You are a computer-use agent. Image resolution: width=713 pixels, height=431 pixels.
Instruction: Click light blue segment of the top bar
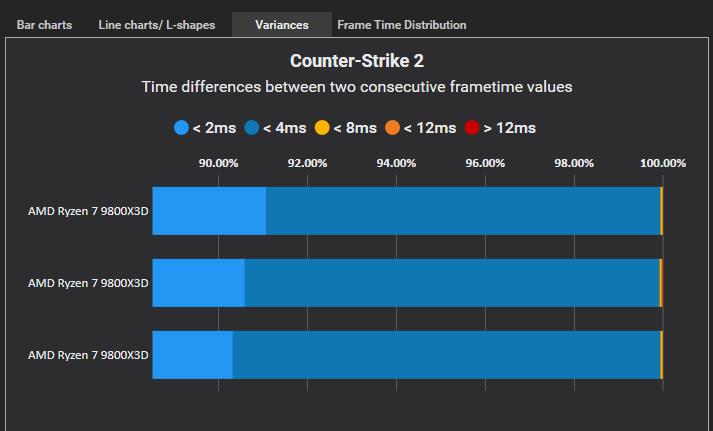point(208,210)
